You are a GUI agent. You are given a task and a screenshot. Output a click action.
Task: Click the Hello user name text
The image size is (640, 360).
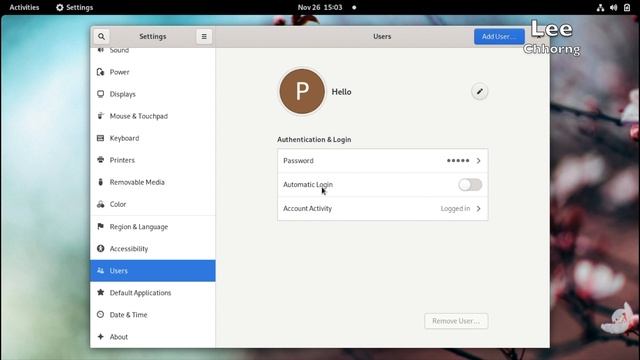(341, 92)
